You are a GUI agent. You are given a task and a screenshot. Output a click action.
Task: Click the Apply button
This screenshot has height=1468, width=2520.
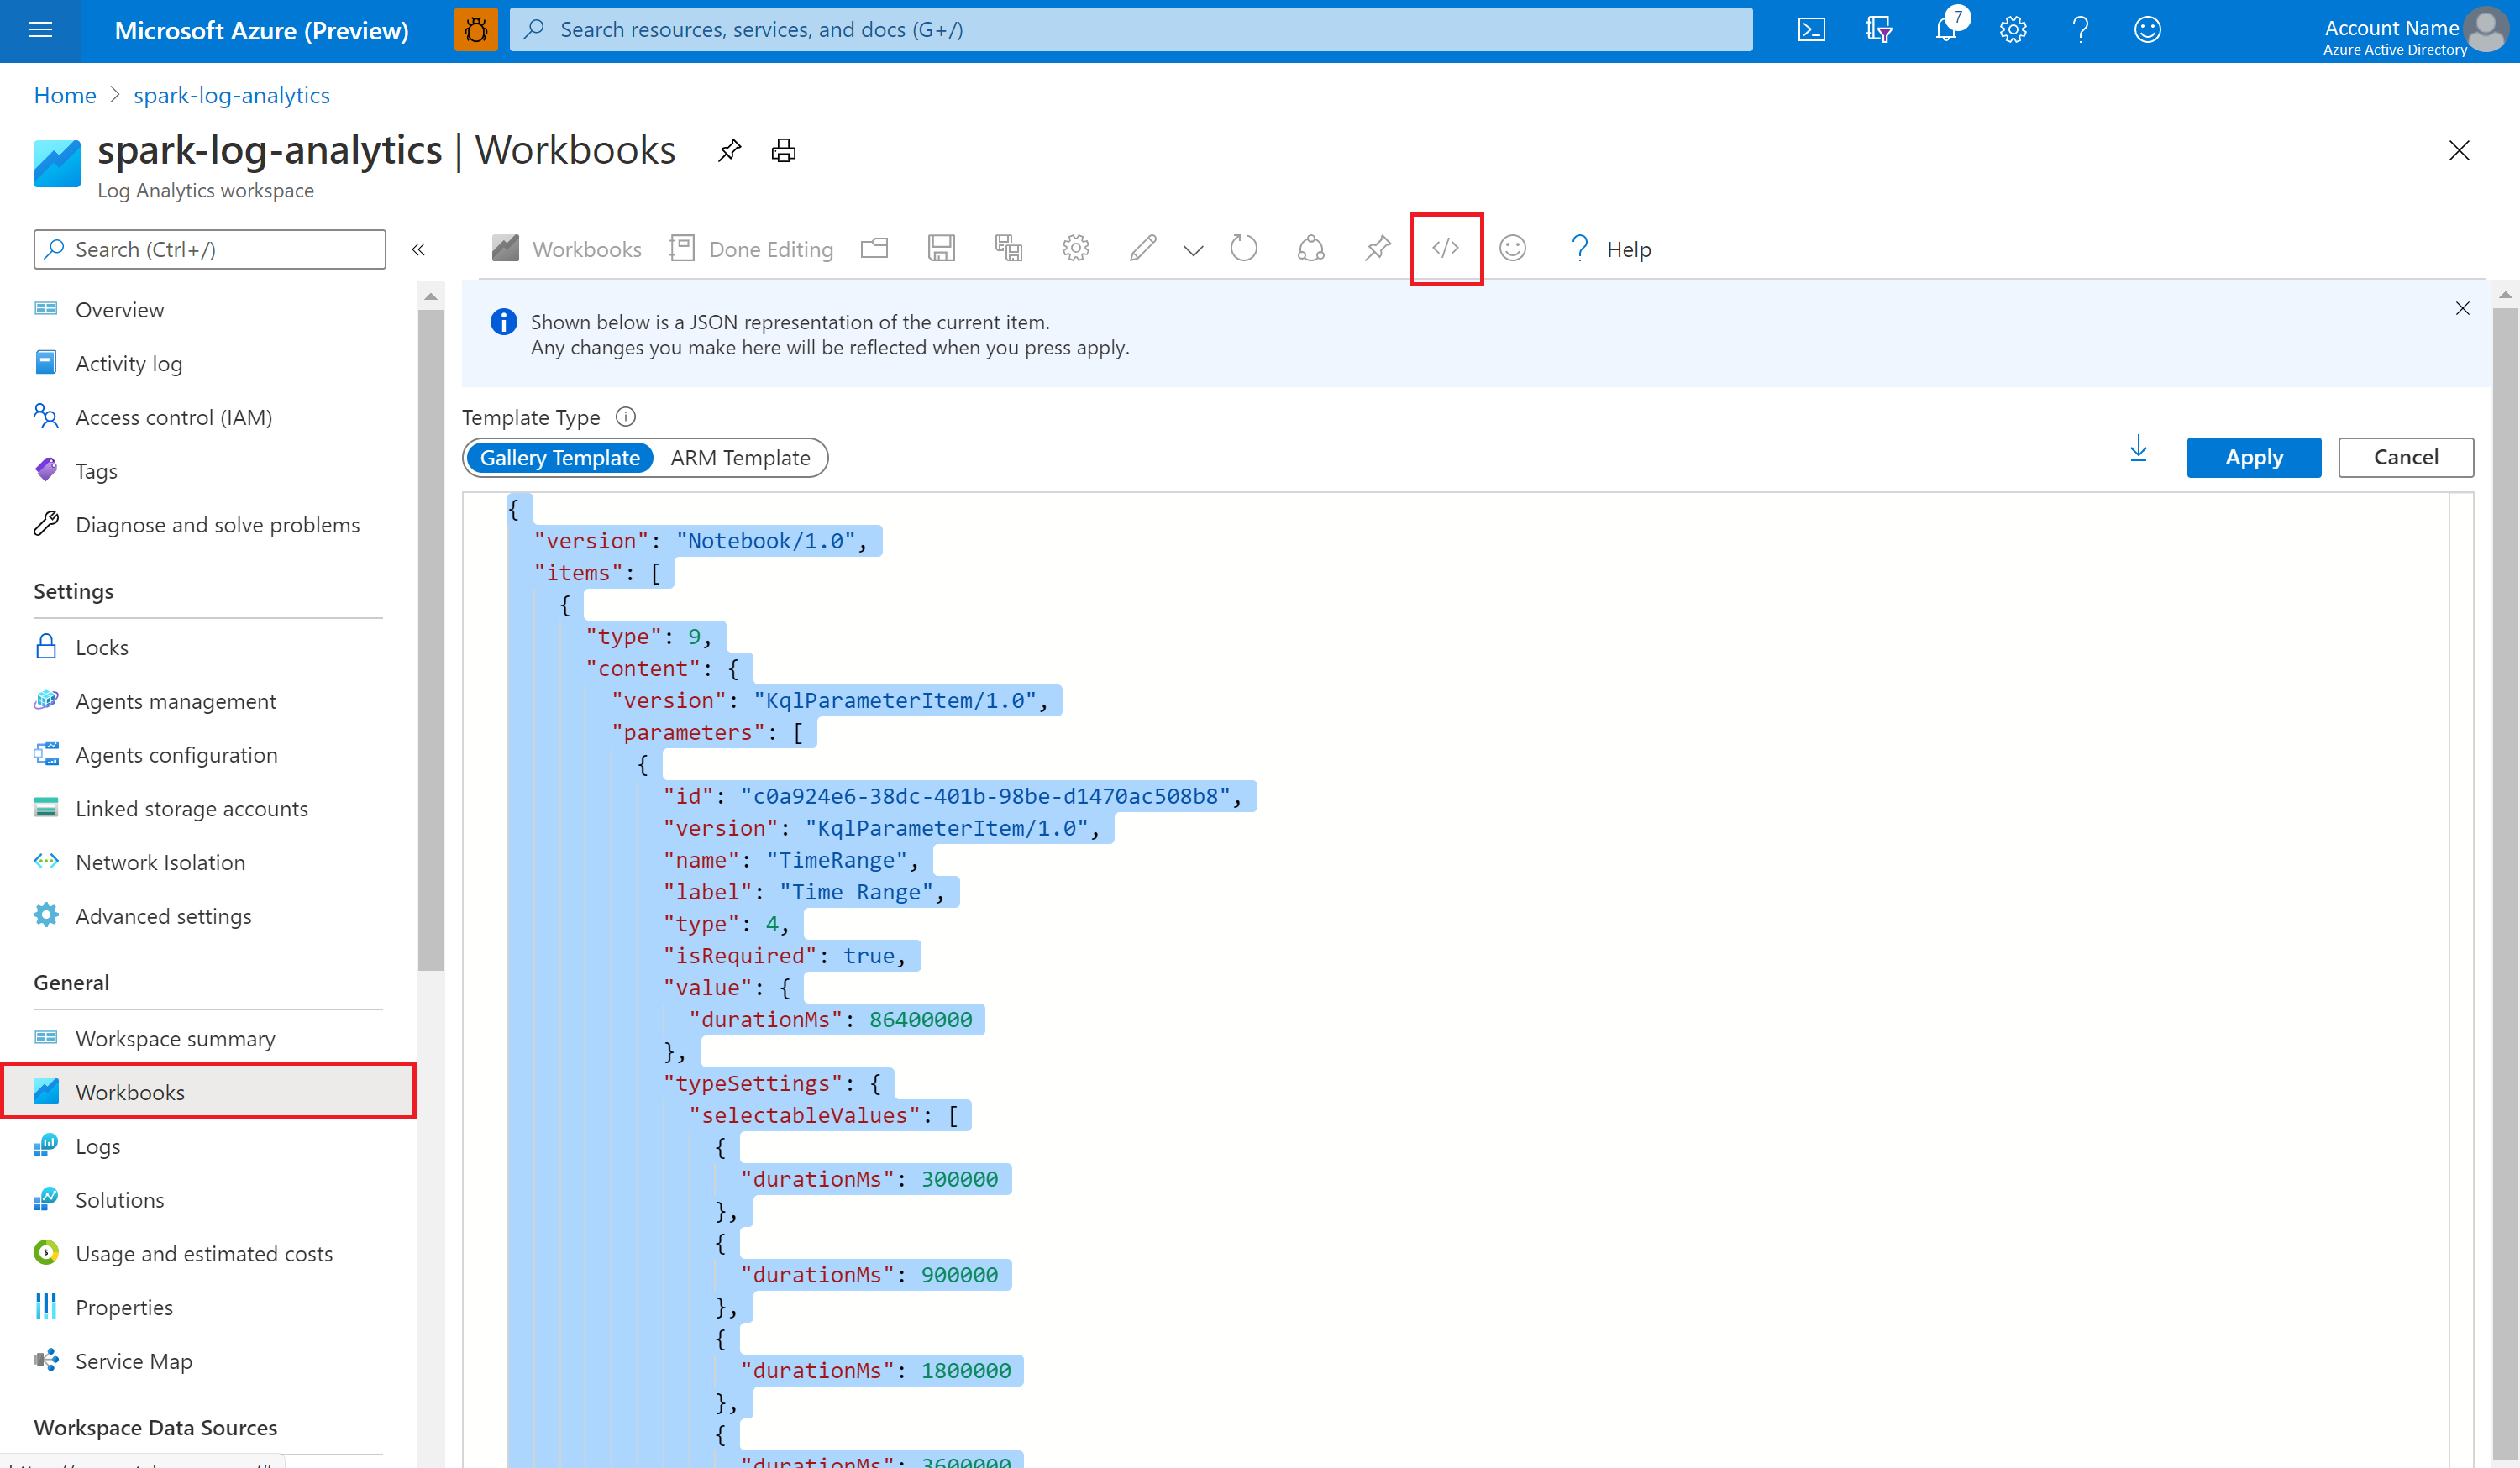click(2255, 456)
